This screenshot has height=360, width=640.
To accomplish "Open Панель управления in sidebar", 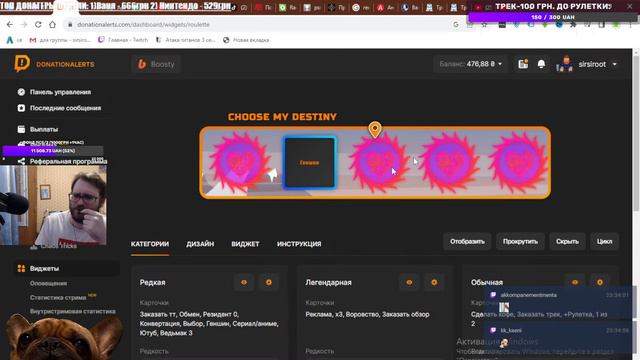I will pos(60,92).
